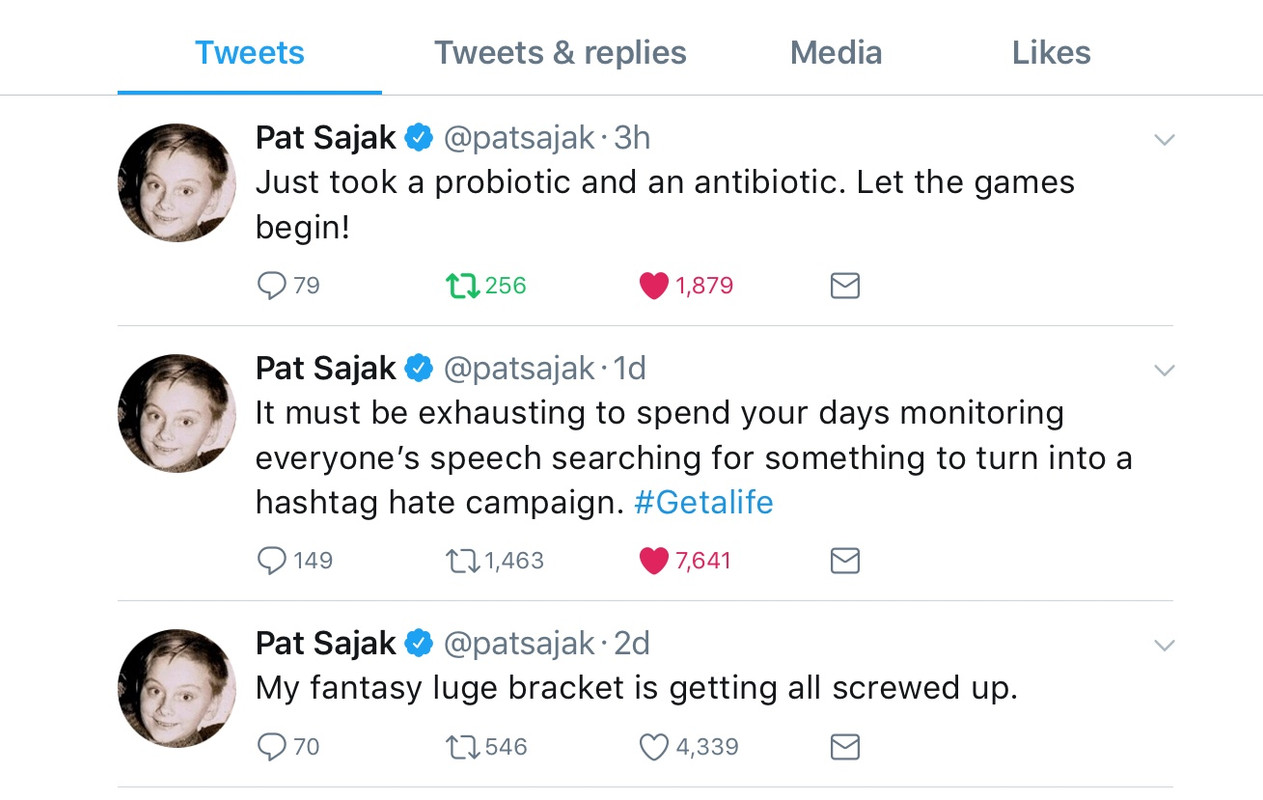The image size is (1263, 800).
Task: Reply to the fantasy luge bracket tweet
Action: (x=272, y=747)
